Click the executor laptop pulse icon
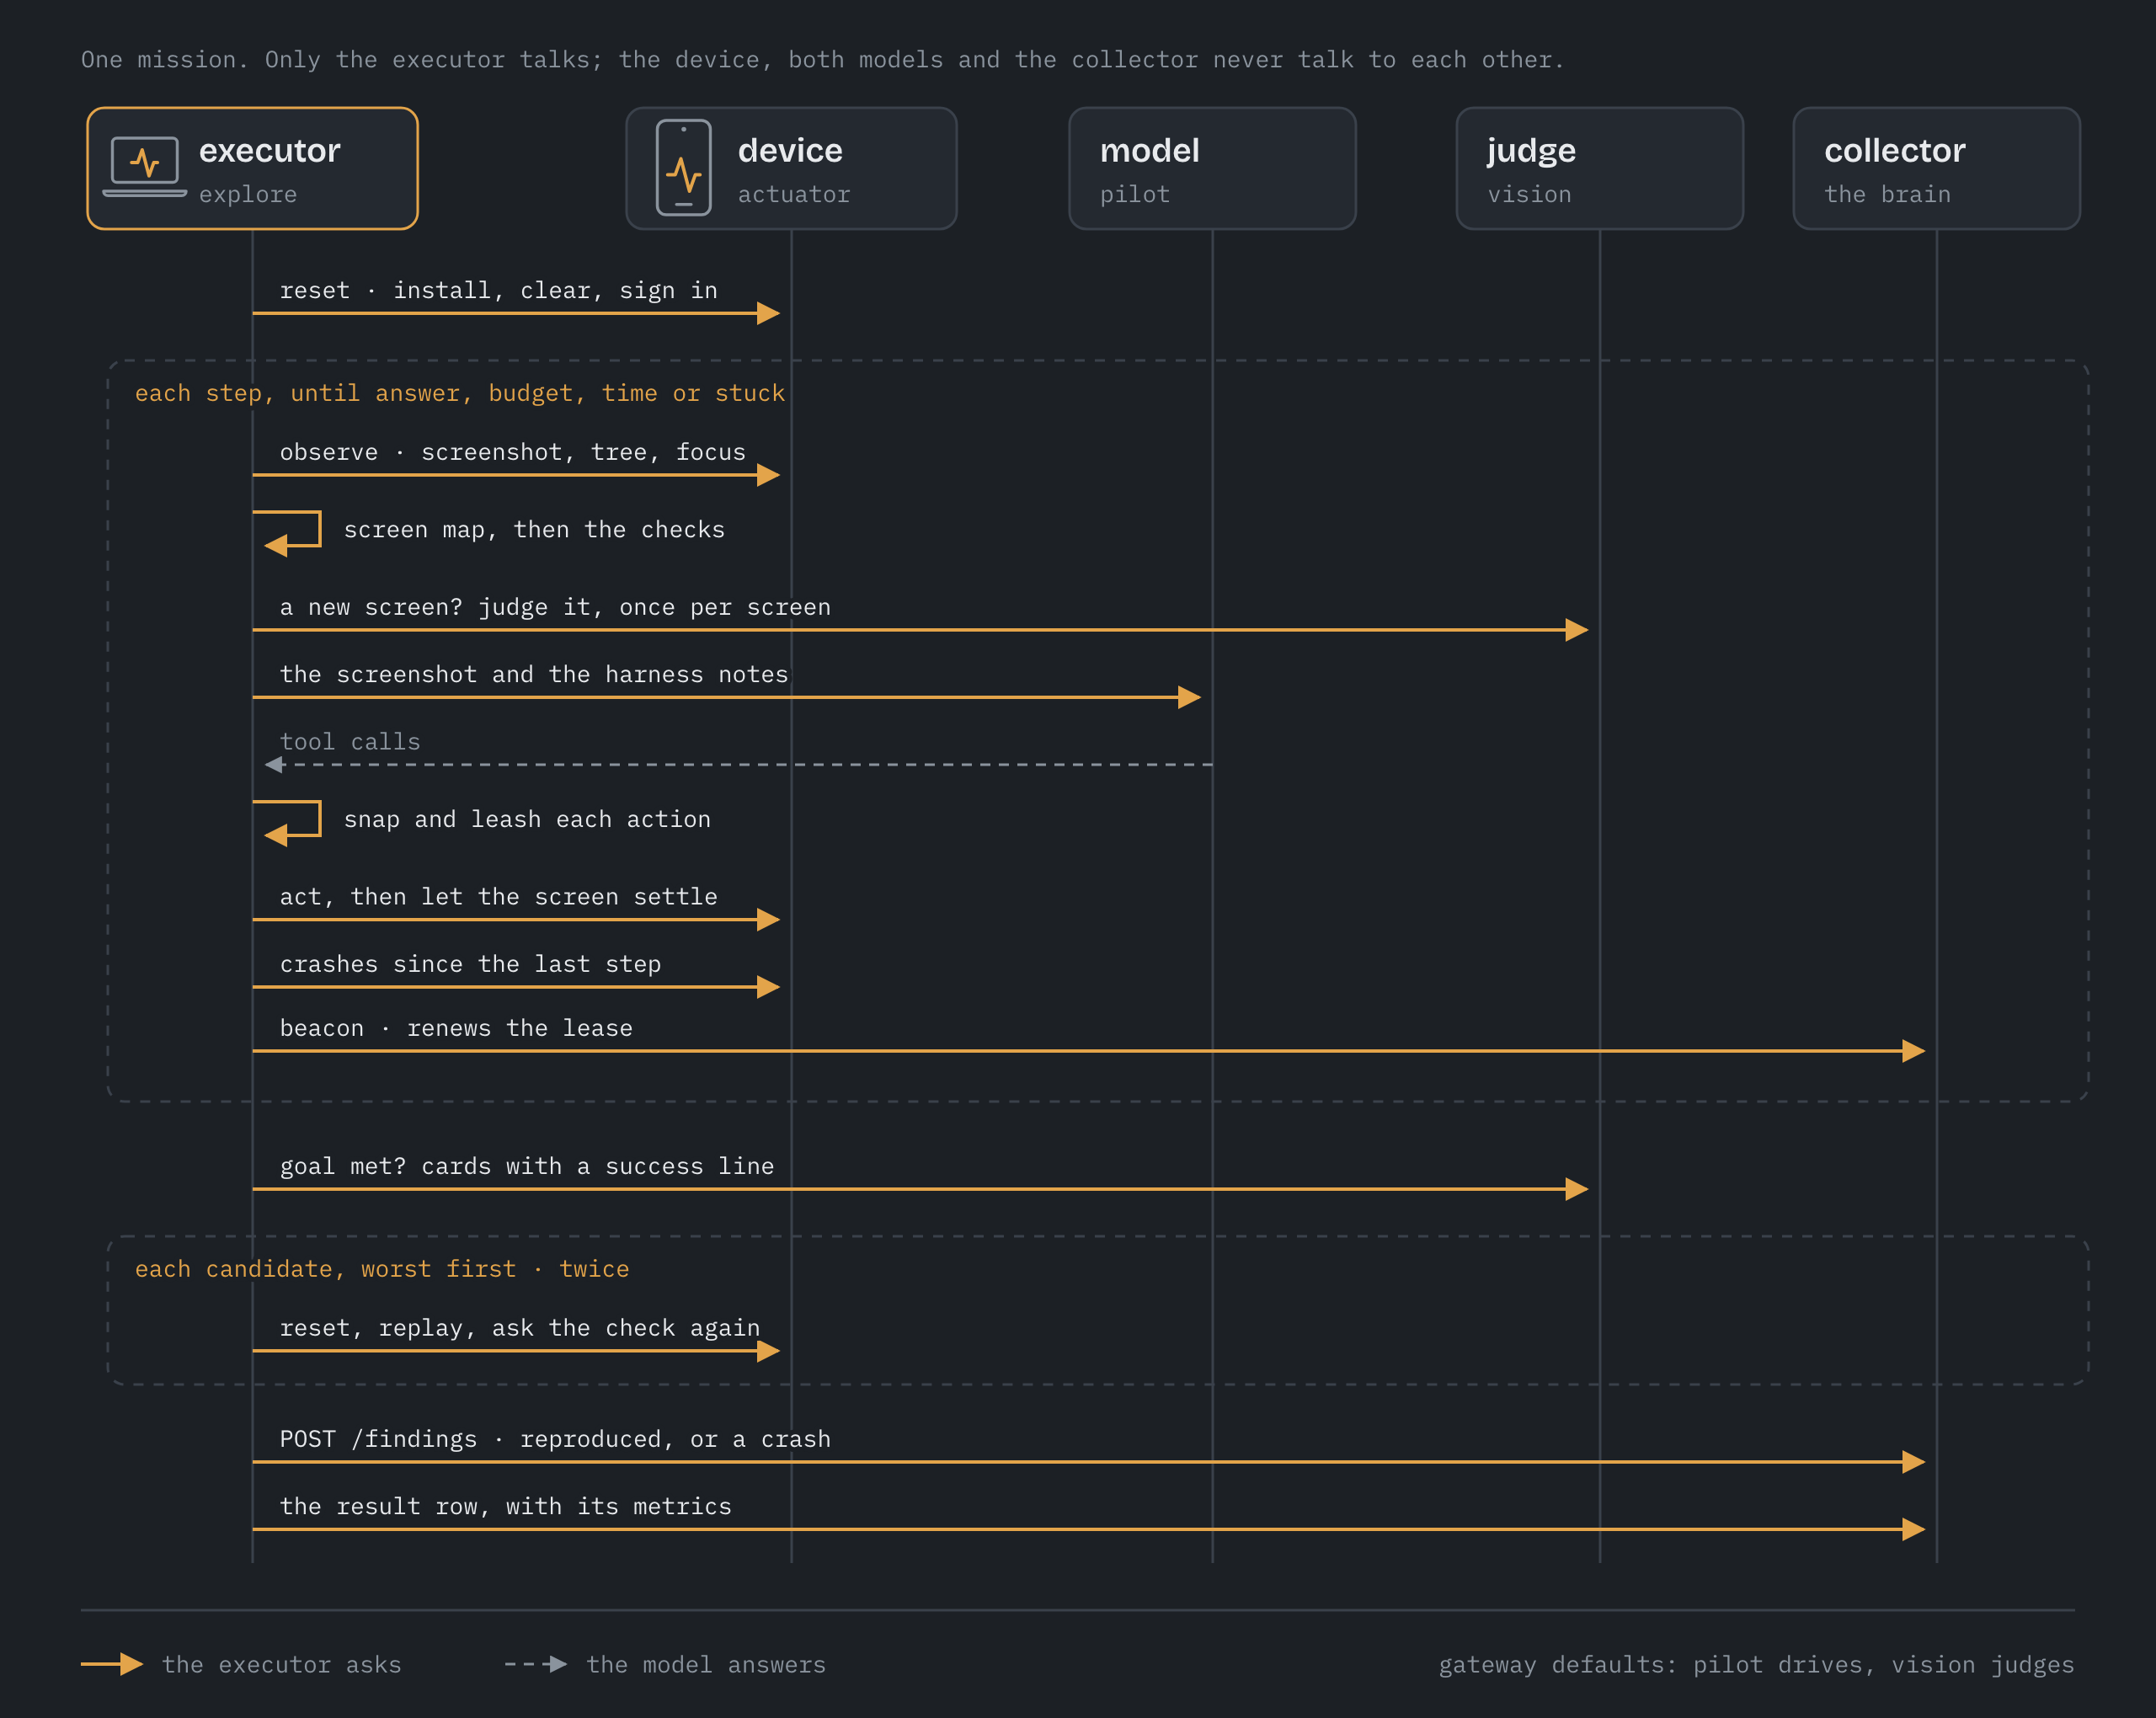The image size is (2156, 1718). 145,167
